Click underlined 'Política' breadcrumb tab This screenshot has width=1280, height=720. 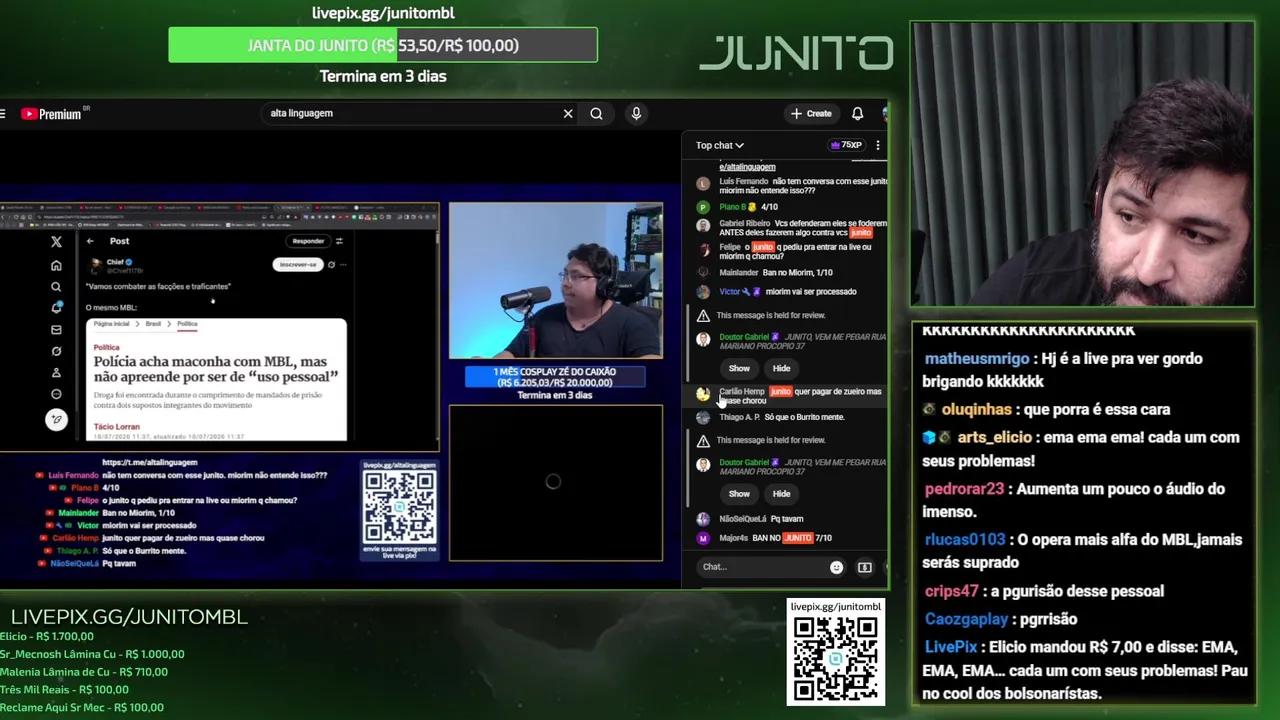(187, 324)
